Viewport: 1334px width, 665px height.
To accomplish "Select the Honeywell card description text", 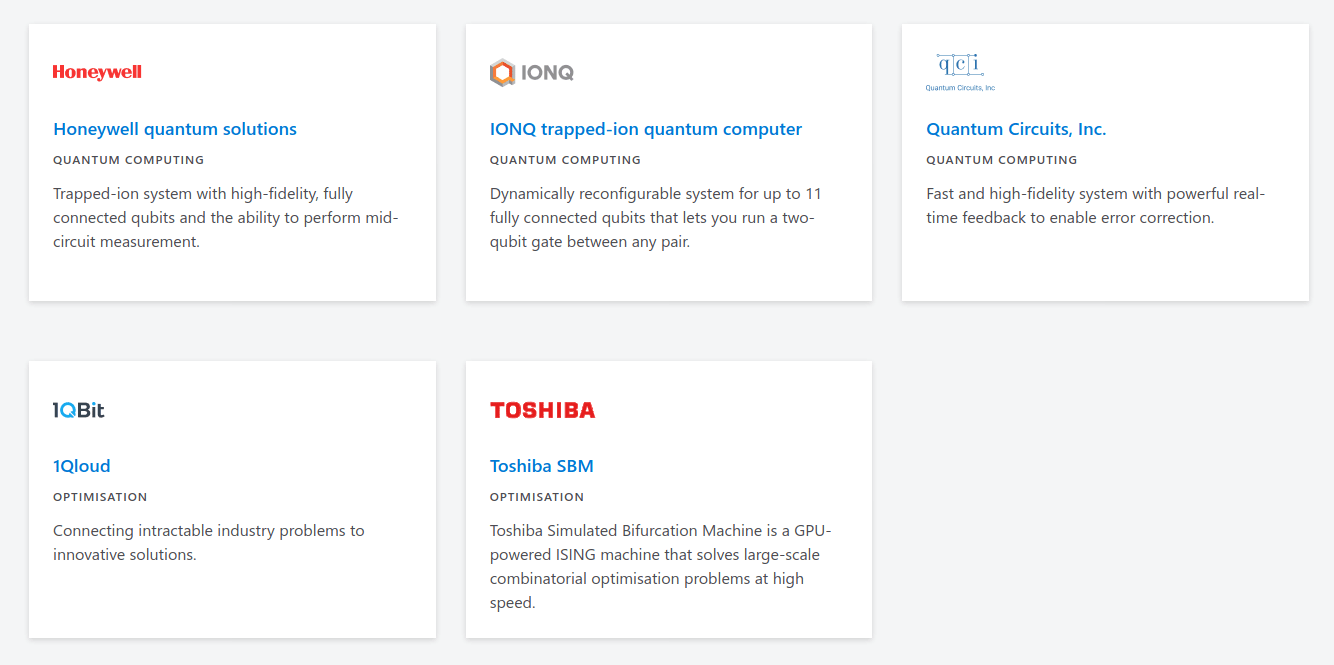I will click(x=226, y=218).
